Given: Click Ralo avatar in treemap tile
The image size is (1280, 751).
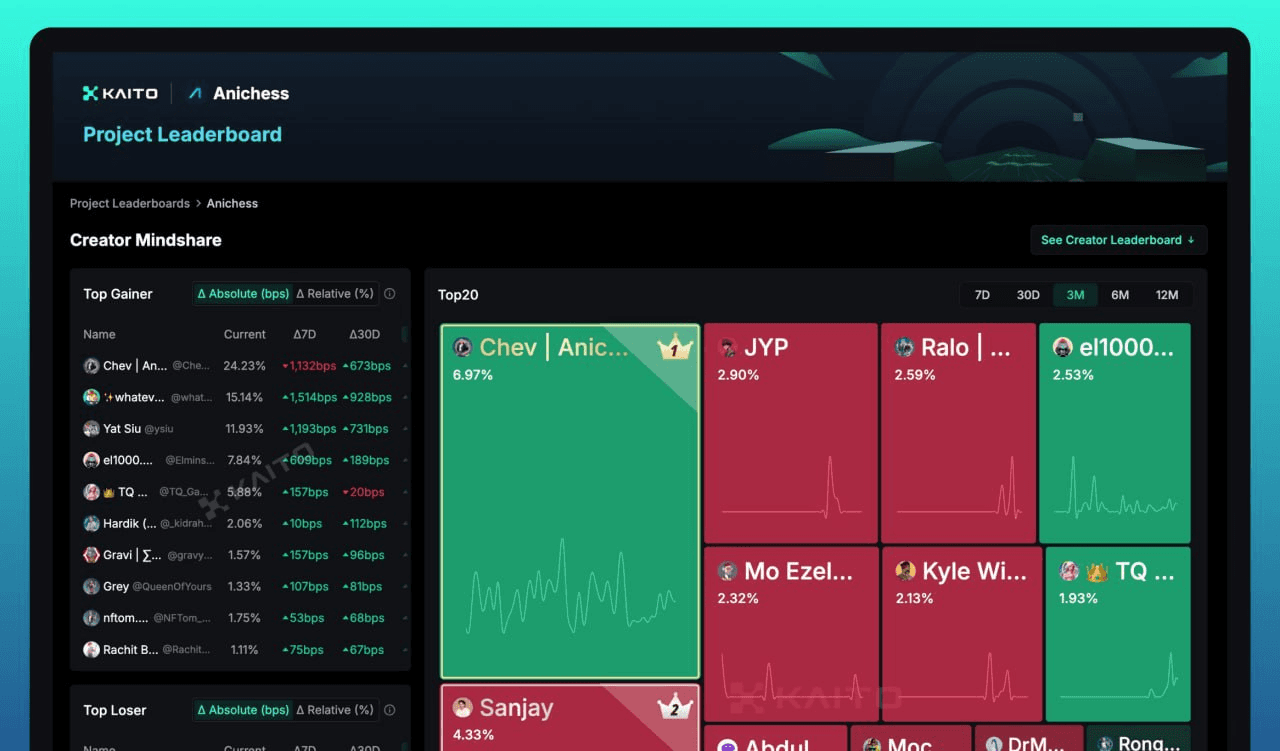Looking at the screenshot, I should tap(904, 347).
